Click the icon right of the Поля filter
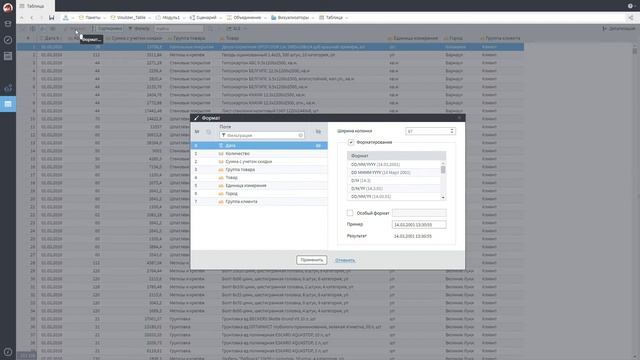This screenshot has width=640, height=360. [318, 131]
